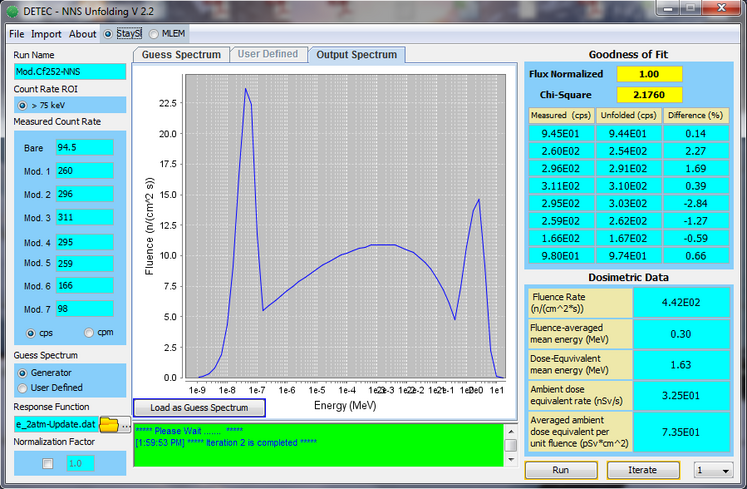This screenshot has width=747, height=489.
Task: Click the Difference (%) column header
Action: click(x=696, y=115)
